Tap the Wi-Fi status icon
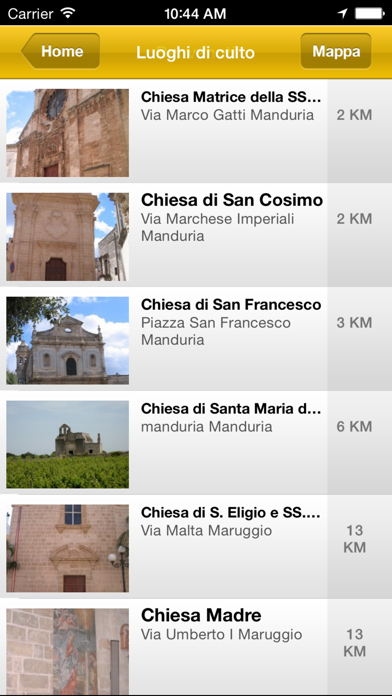This screenshot has height=696, width=392. [x=68, y=13]
